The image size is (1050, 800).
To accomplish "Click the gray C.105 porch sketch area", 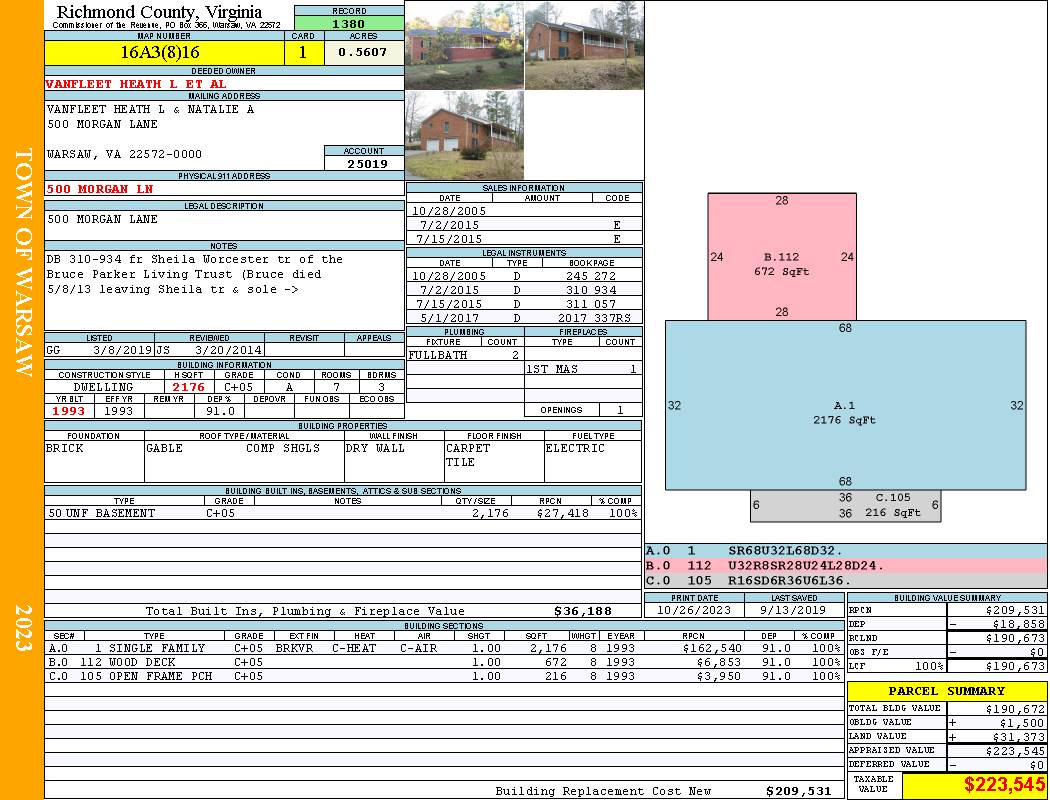I will click(845, 506).
